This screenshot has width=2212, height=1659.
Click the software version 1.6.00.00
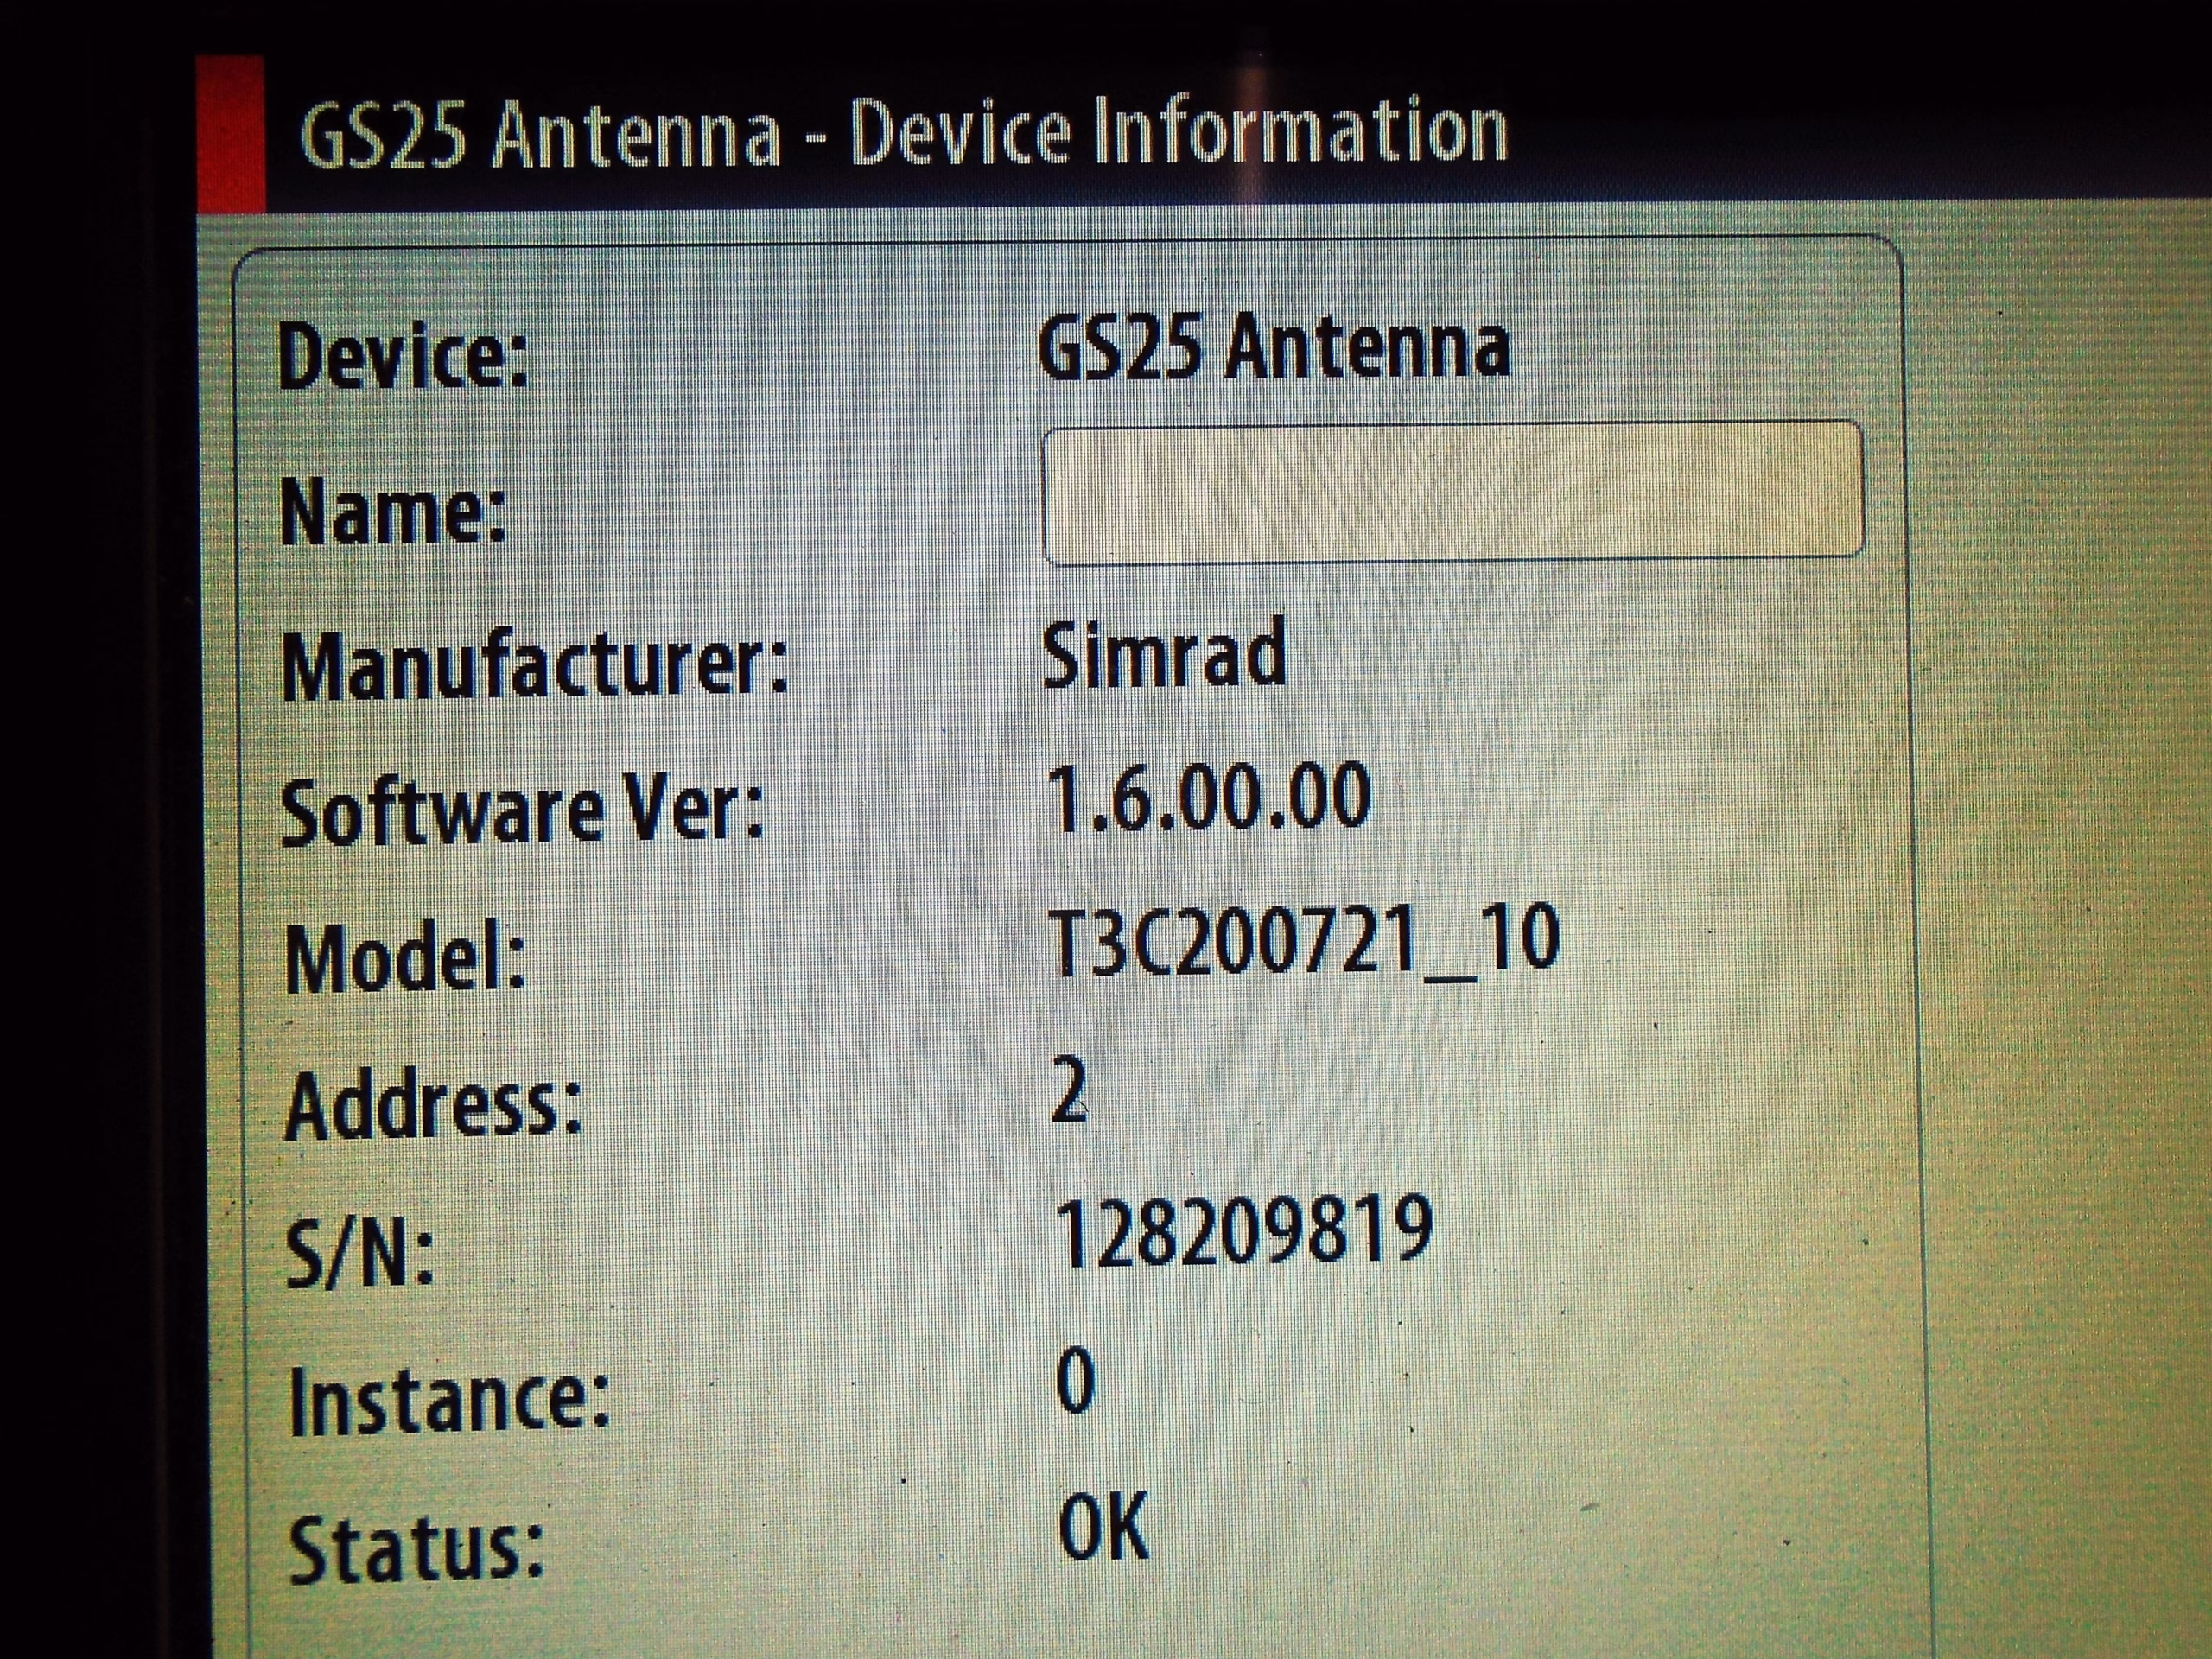point(1210,797)
